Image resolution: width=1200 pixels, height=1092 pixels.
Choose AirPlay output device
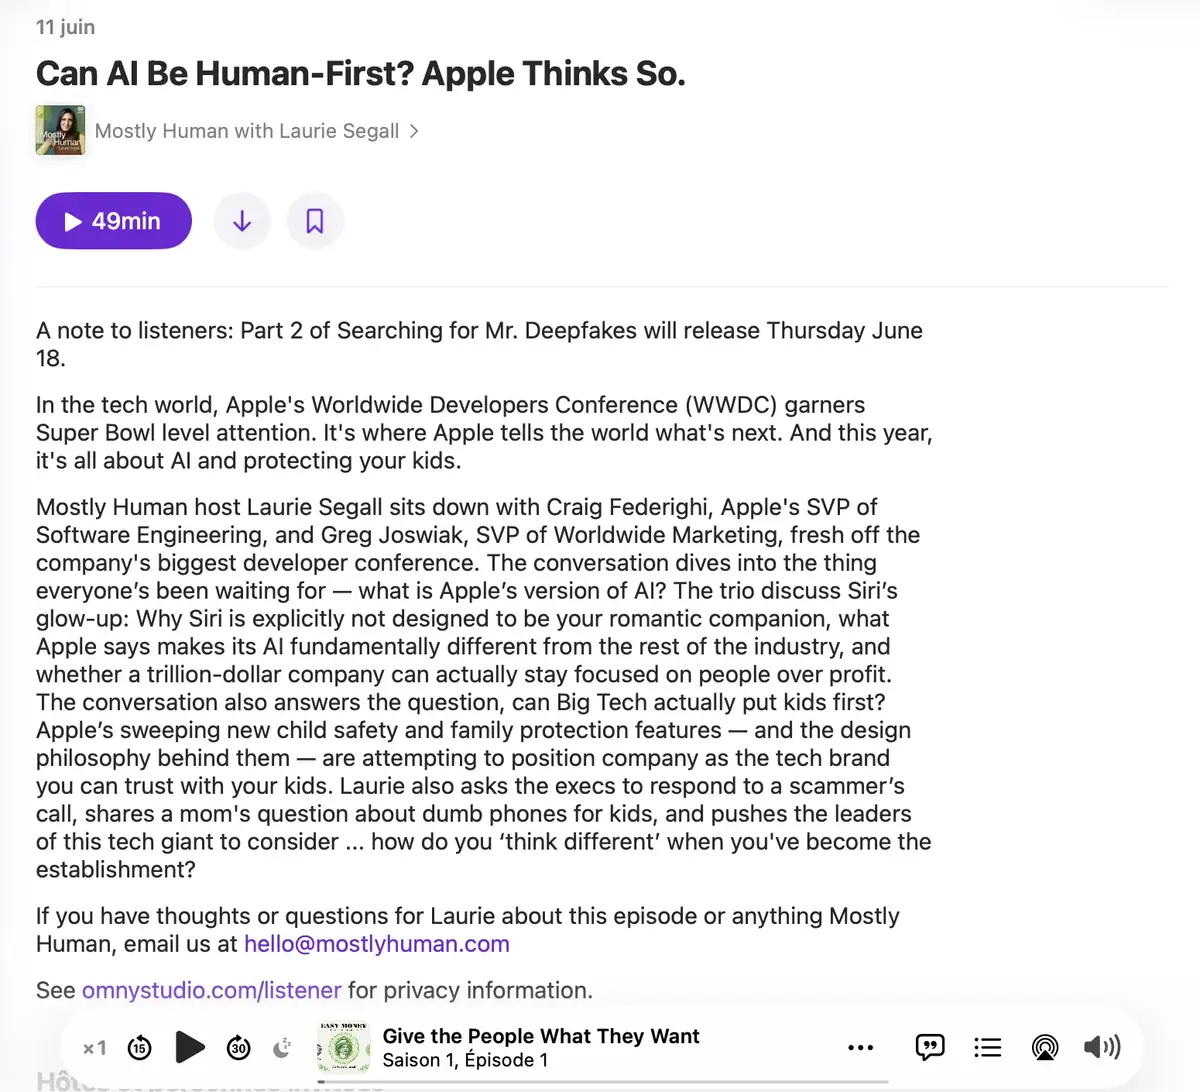pos(1045,1047)
